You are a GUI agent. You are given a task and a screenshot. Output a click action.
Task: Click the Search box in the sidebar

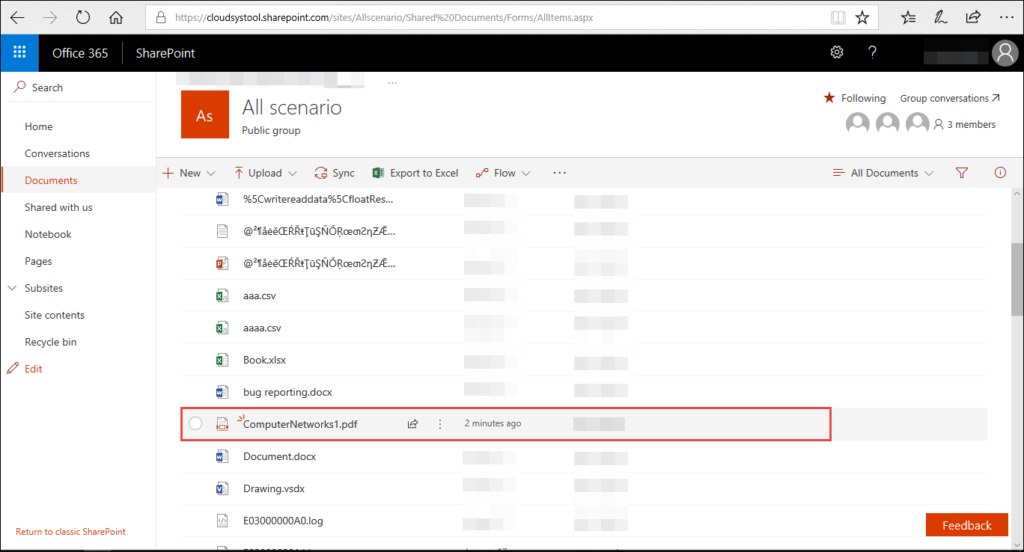(78, 88)
